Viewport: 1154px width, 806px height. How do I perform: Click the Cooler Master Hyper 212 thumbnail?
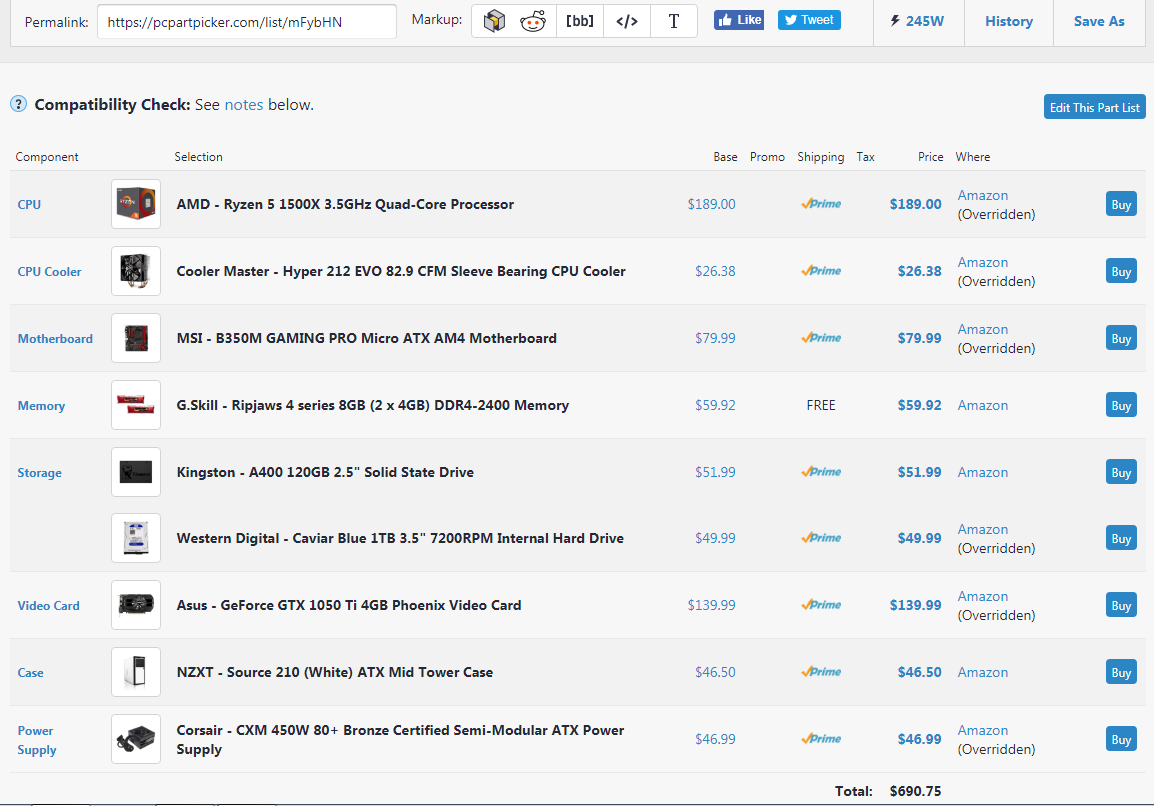pos(135,271)
